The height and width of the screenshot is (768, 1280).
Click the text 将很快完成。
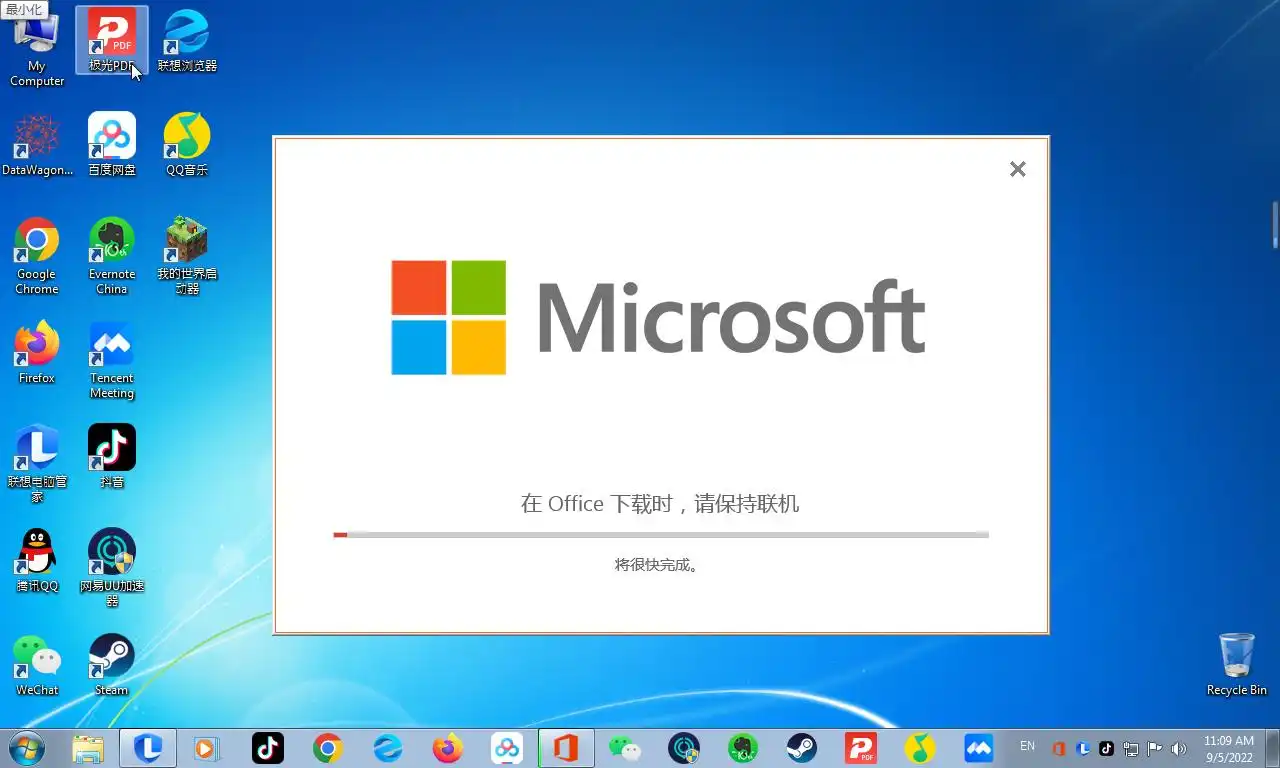(x=657, y=565)
